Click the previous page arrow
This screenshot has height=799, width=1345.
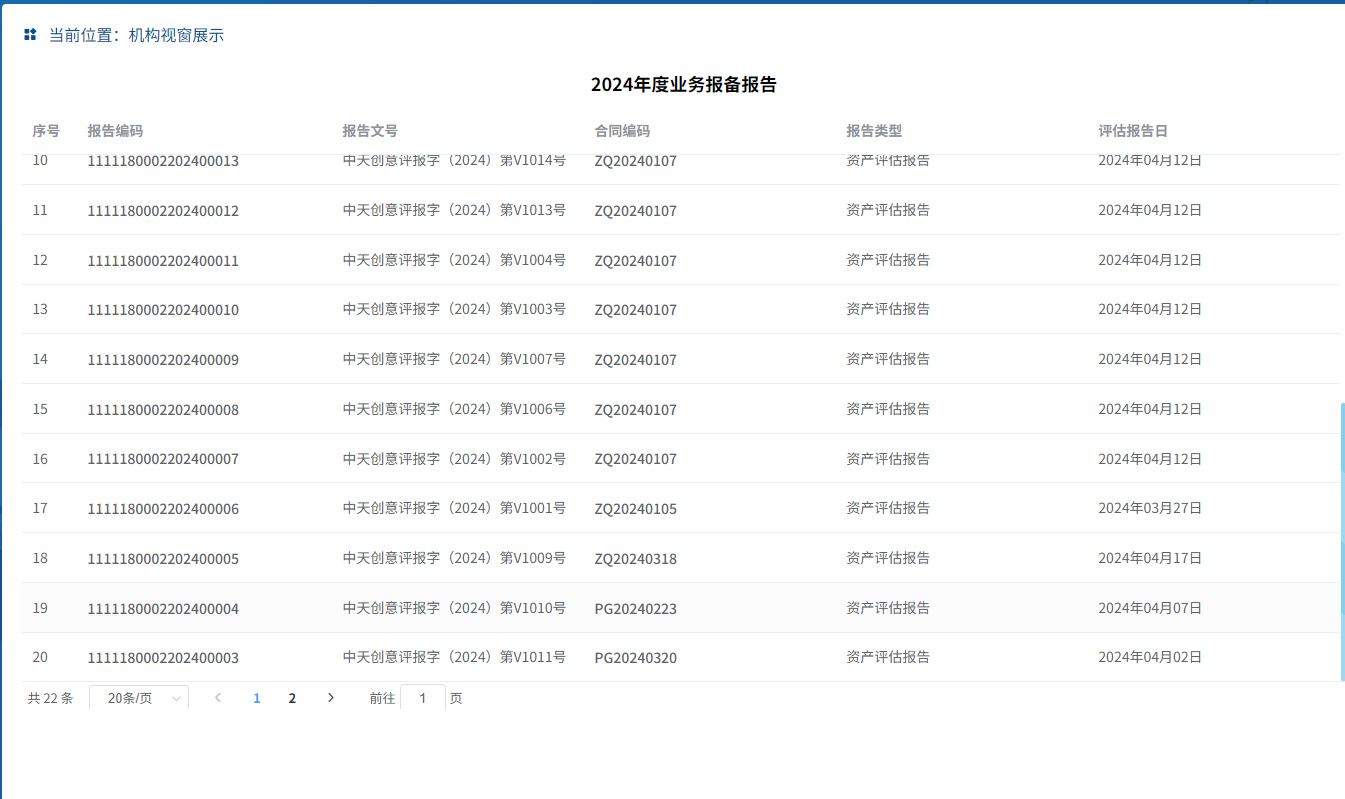pos(218,698)
